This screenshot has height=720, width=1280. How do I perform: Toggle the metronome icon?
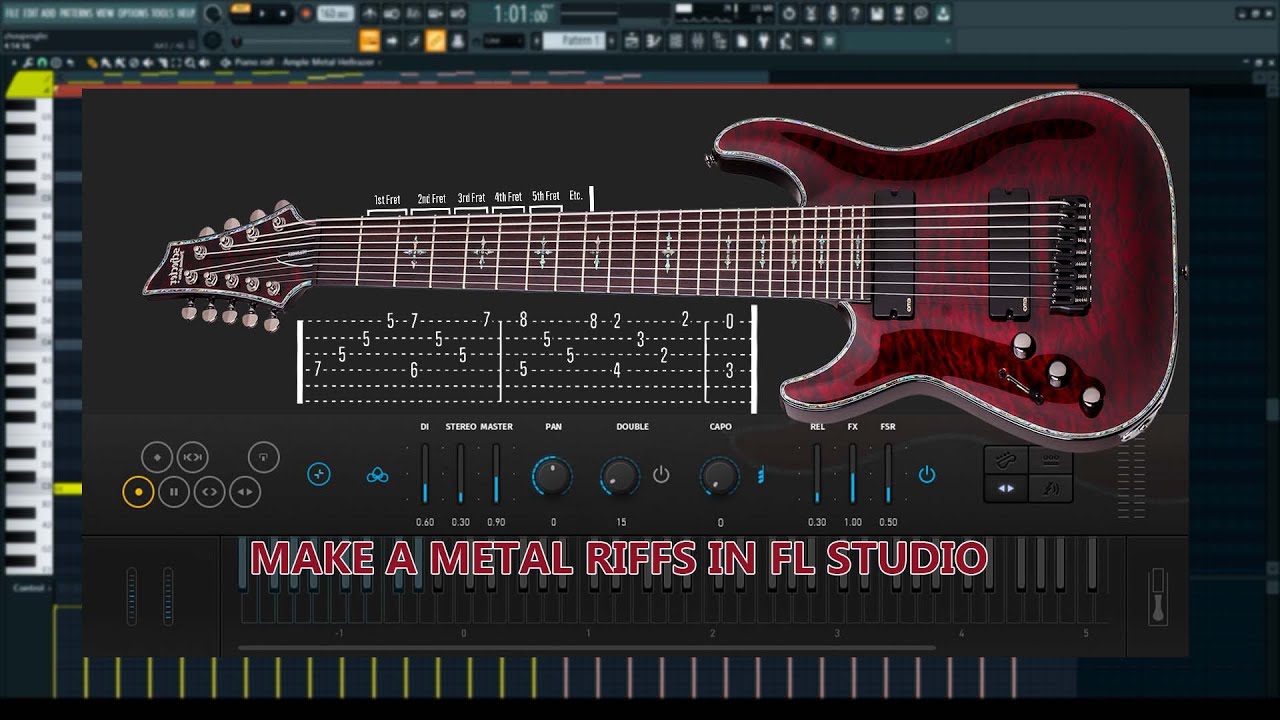[369, 14]
